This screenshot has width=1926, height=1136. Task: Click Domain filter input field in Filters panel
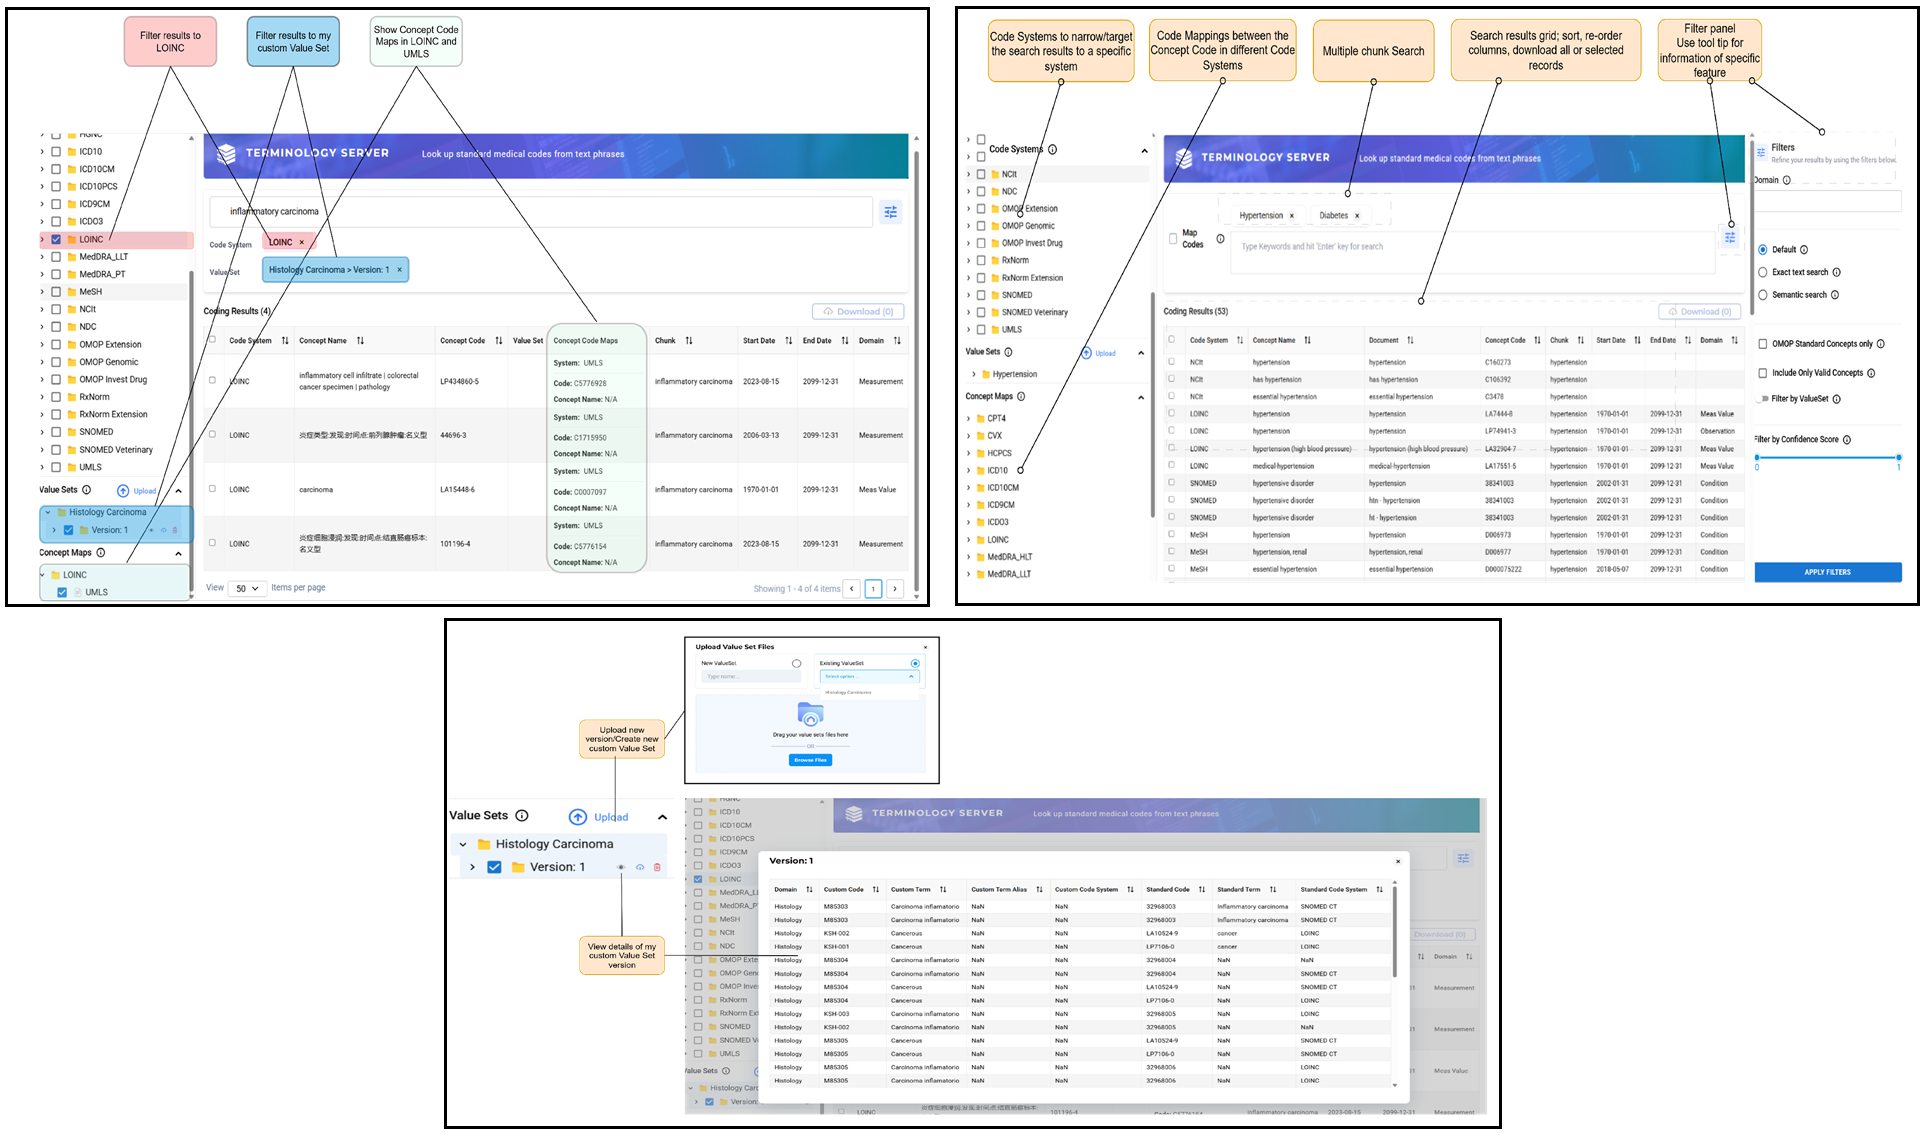pos(1827,201)
